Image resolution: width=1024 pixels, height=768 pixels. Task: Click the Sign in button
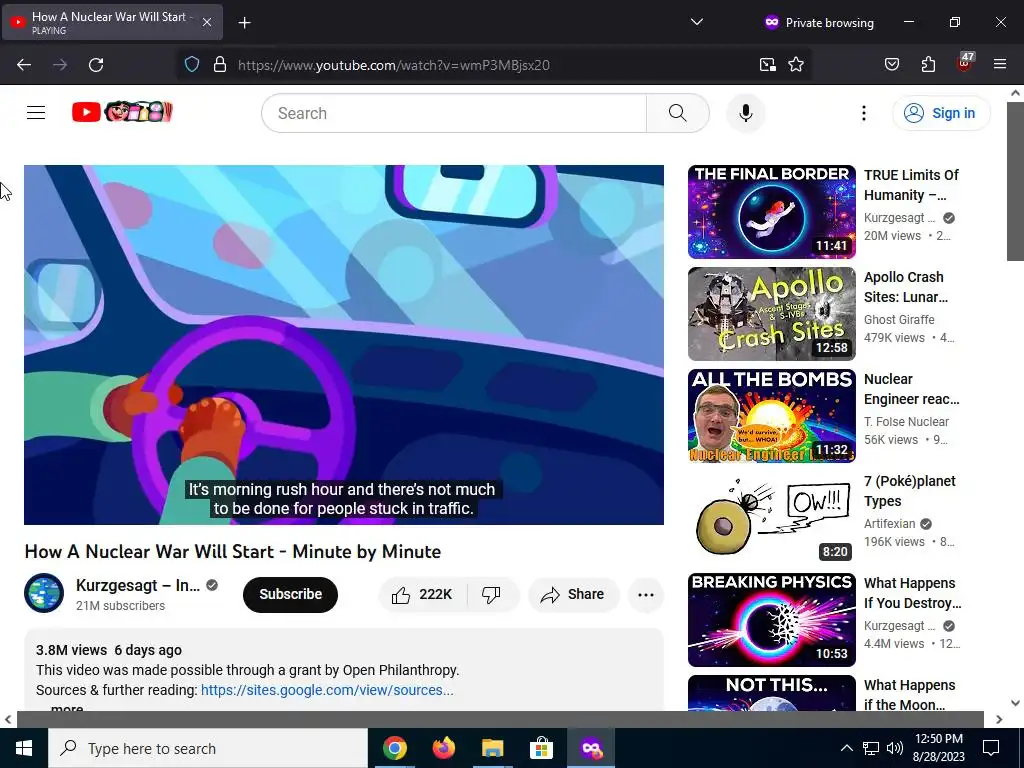[x=941, y=113]
